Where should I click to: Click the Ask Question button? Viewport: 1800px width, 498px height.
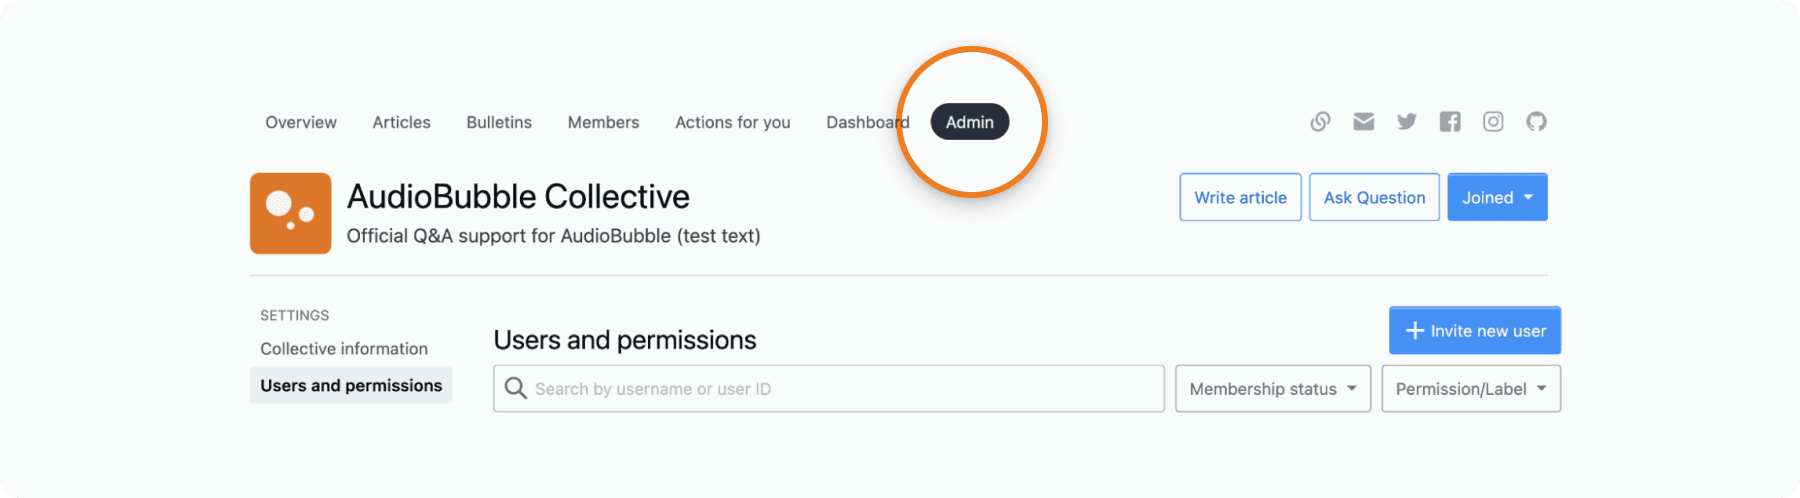[x=1374, y=197]
